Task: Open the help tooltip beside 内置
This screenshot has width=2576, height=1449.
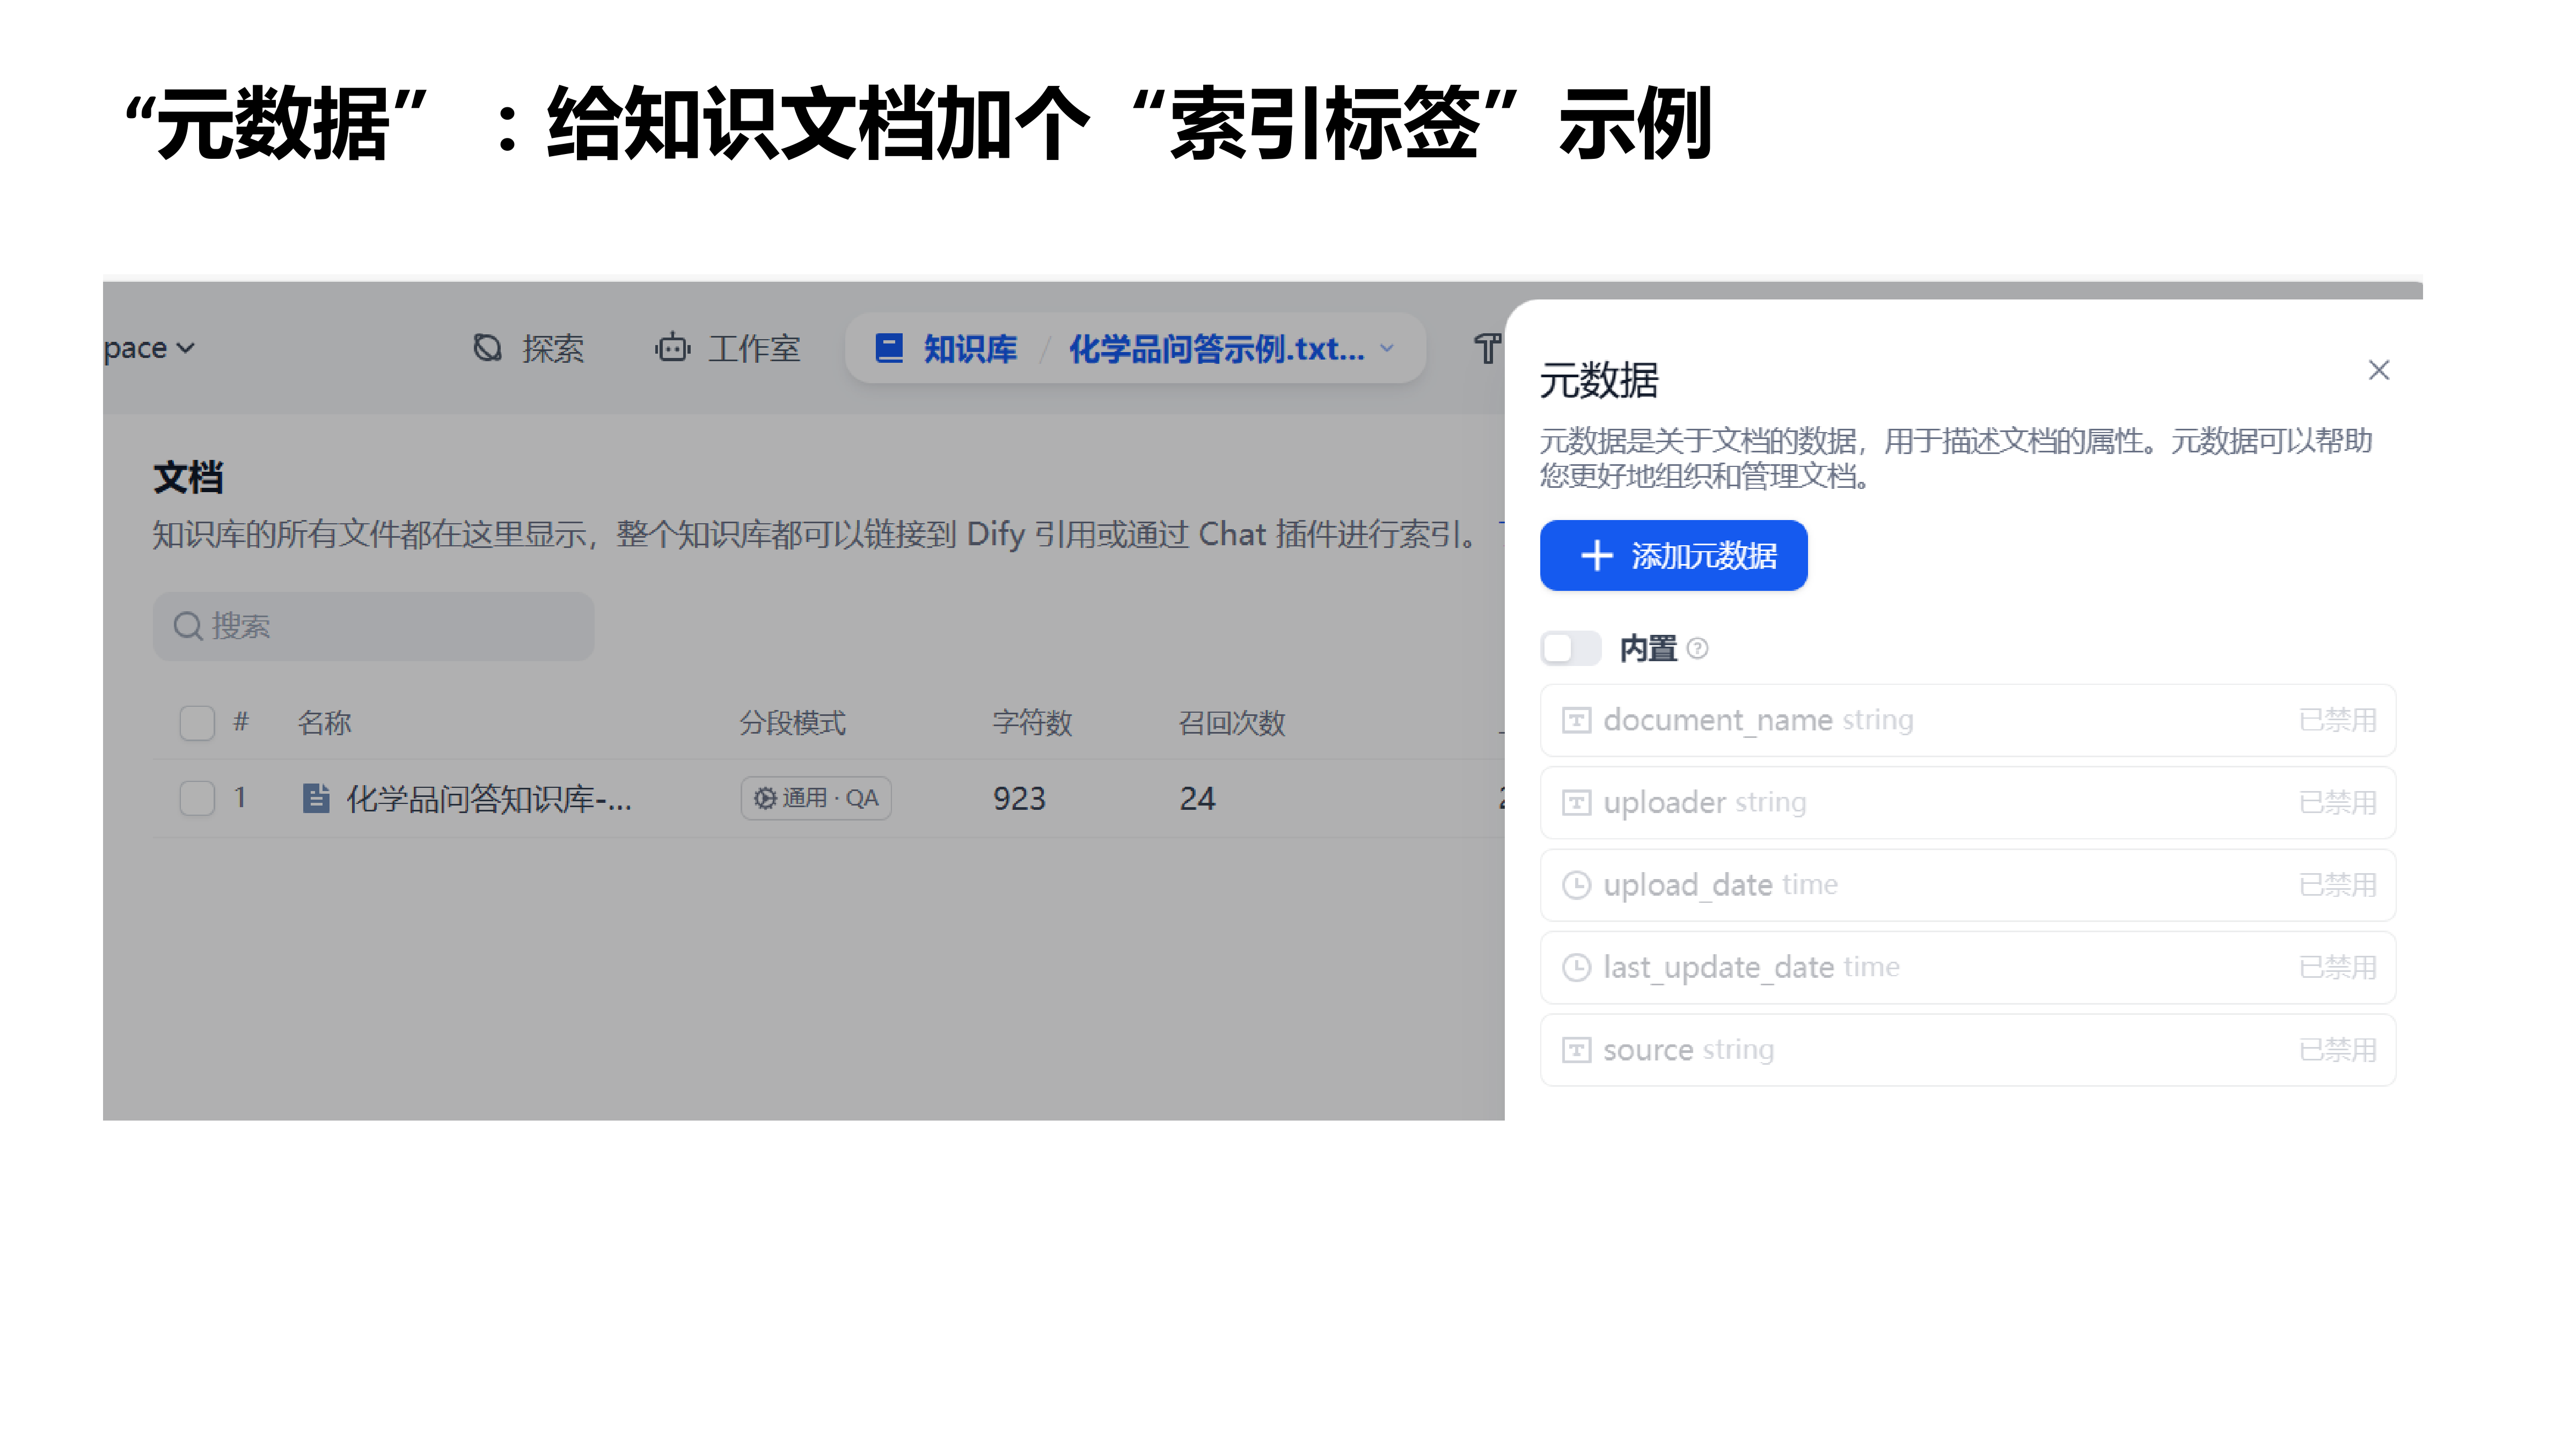Action: pos(1698,648)
